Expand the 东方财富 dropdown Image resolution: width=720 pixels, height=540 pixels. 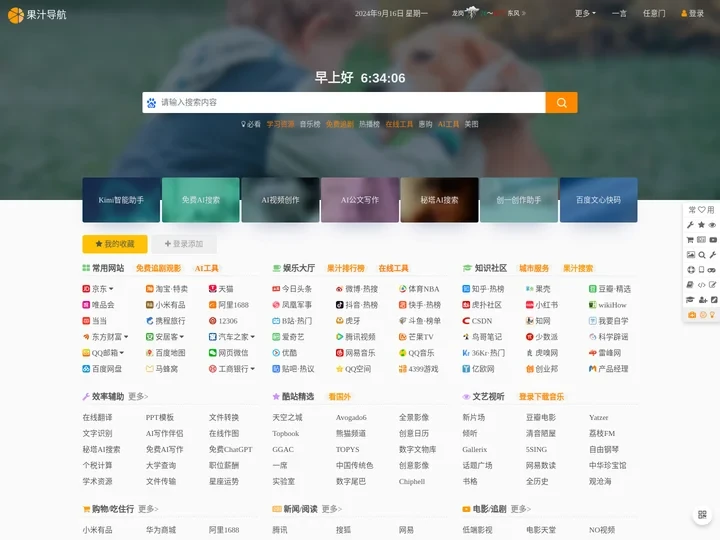coord(126,337)
